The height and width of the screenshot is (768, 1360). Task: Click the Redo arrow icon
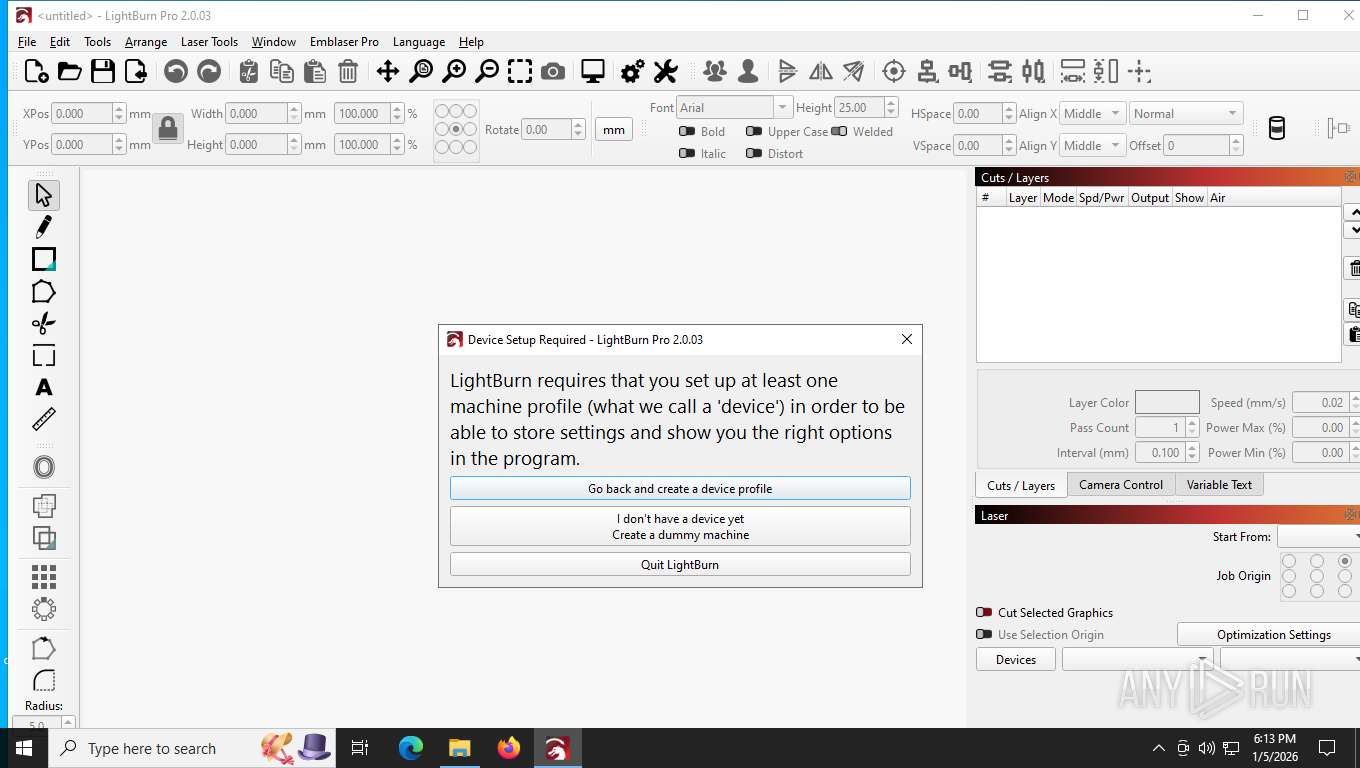209,71
